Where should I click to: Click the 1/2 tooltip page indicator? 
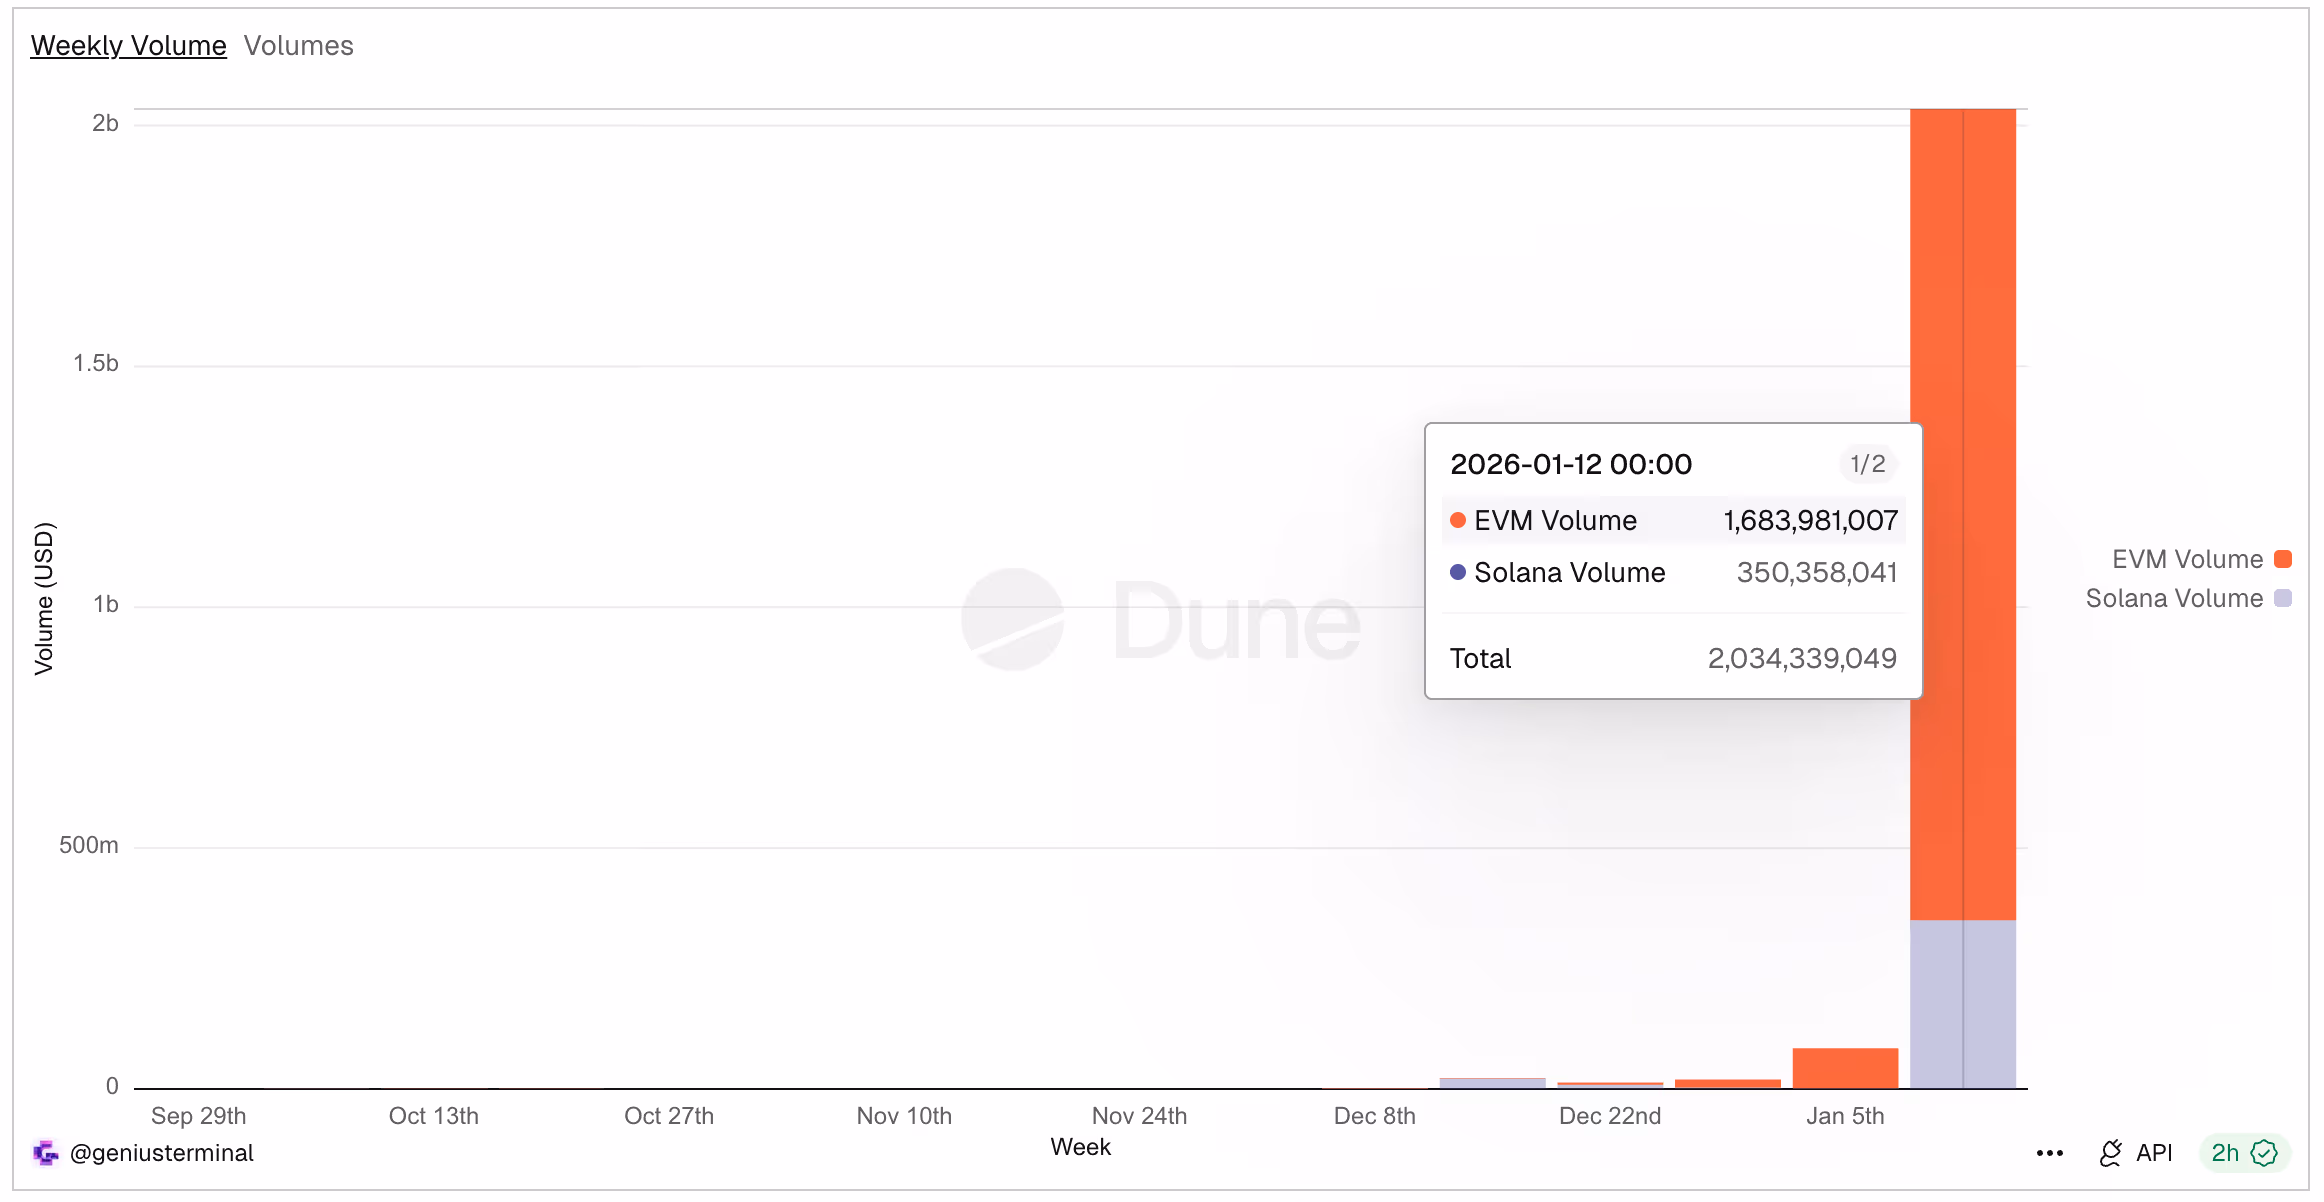click(1867, 464)
